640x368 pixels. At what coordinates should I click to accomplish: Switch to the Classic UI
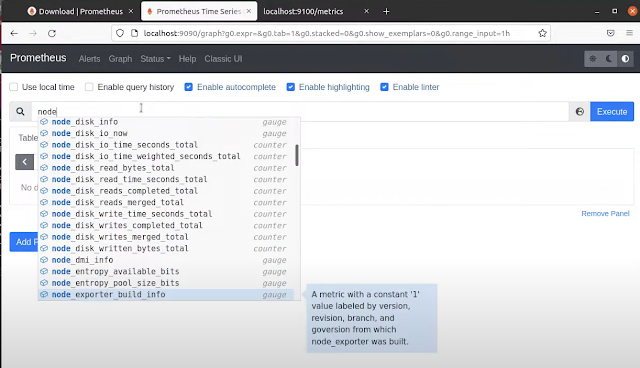223,59
